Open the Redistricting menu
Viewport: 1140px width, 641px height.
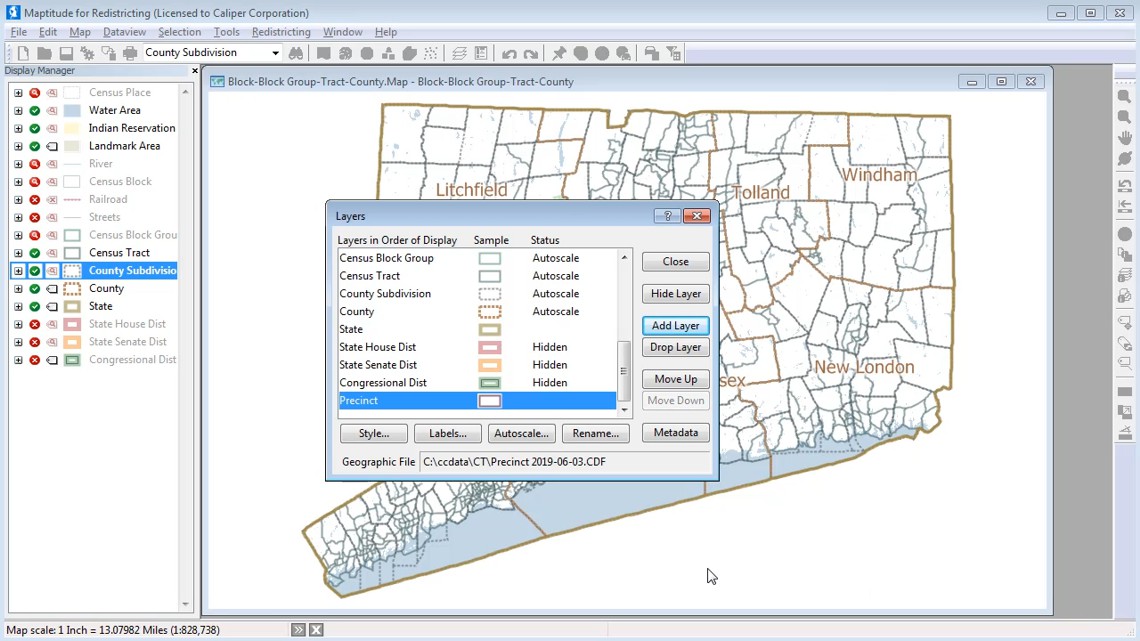(281, 31)
